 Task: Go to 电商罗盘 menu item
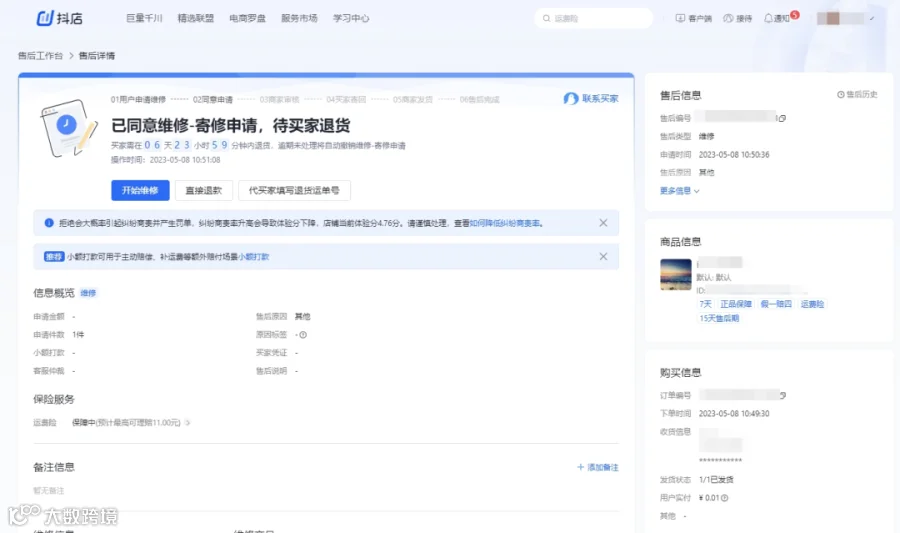(x=247, y=18)
